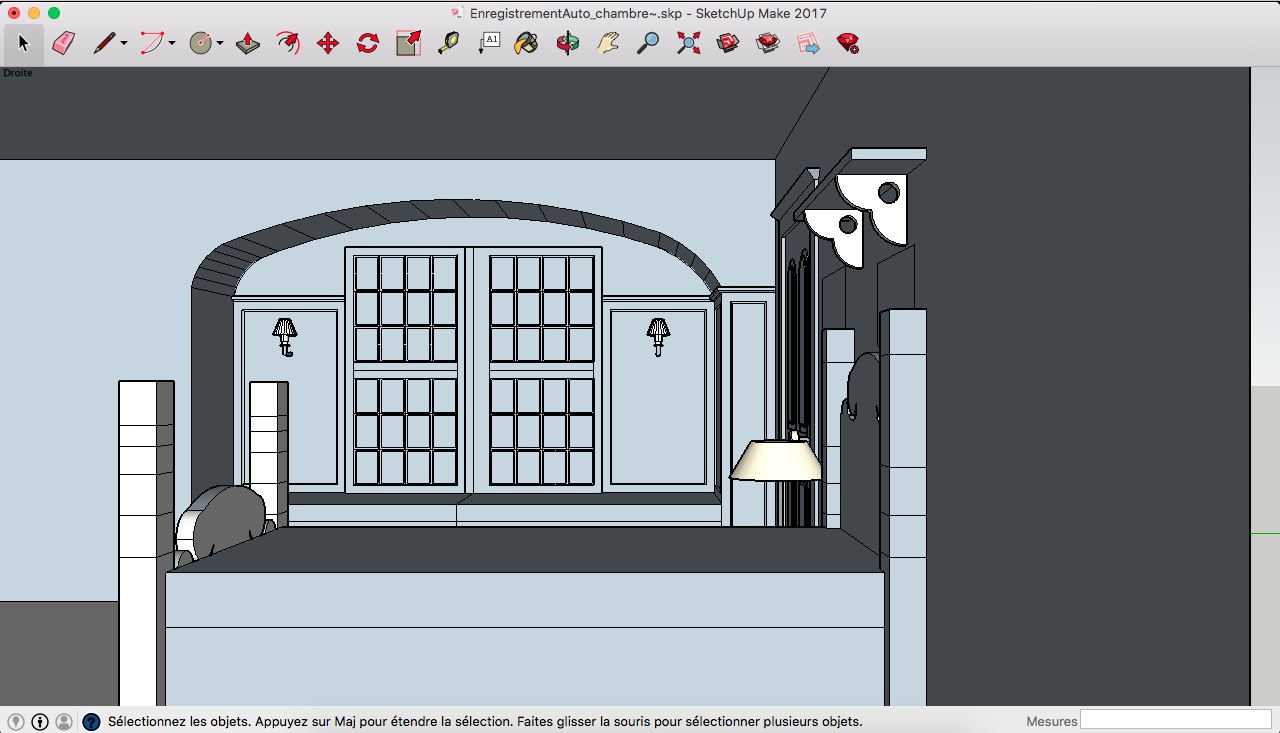Open the help question mark in status bar
The image size is (1280, 733).
tap(91, 721)
